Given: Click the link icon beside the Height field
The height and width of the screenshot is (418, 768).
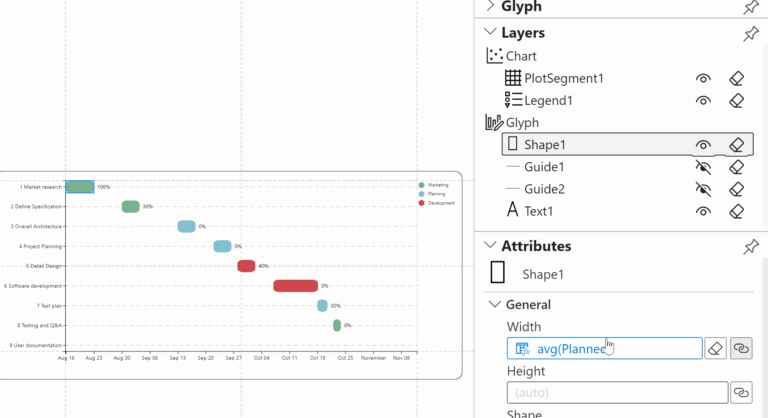Looking at the screenshot, I should click(741, 393).
